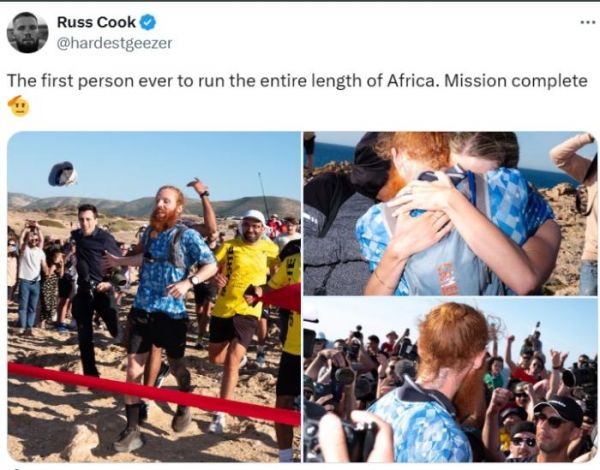Click the blue verified badge
Image resolution: width=600 pixels, height=470 pixels.
(148, 22)
